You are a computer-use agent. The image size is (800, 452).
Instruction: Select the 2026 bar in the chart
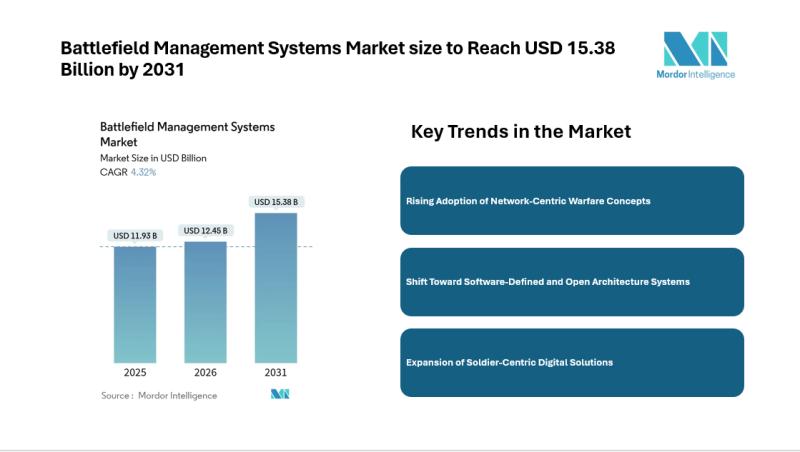(205, 301)
